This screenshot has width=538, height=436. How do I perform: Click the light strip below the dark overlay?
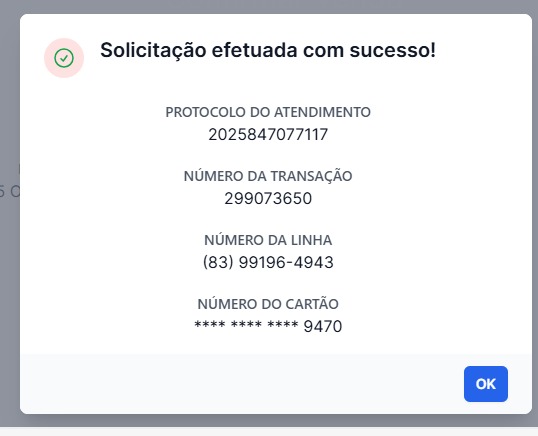pos(269,432)
